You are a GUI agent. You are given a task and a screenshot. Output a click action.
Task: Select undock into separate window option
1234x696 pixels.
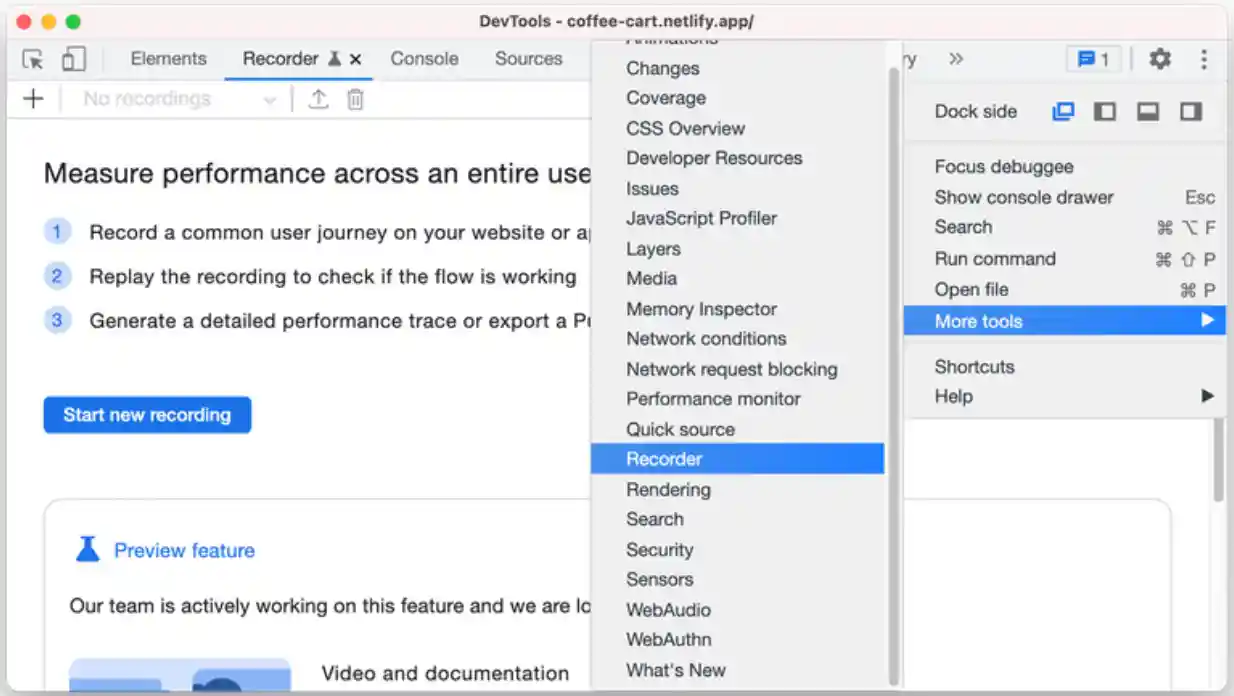coord(1063,111)
